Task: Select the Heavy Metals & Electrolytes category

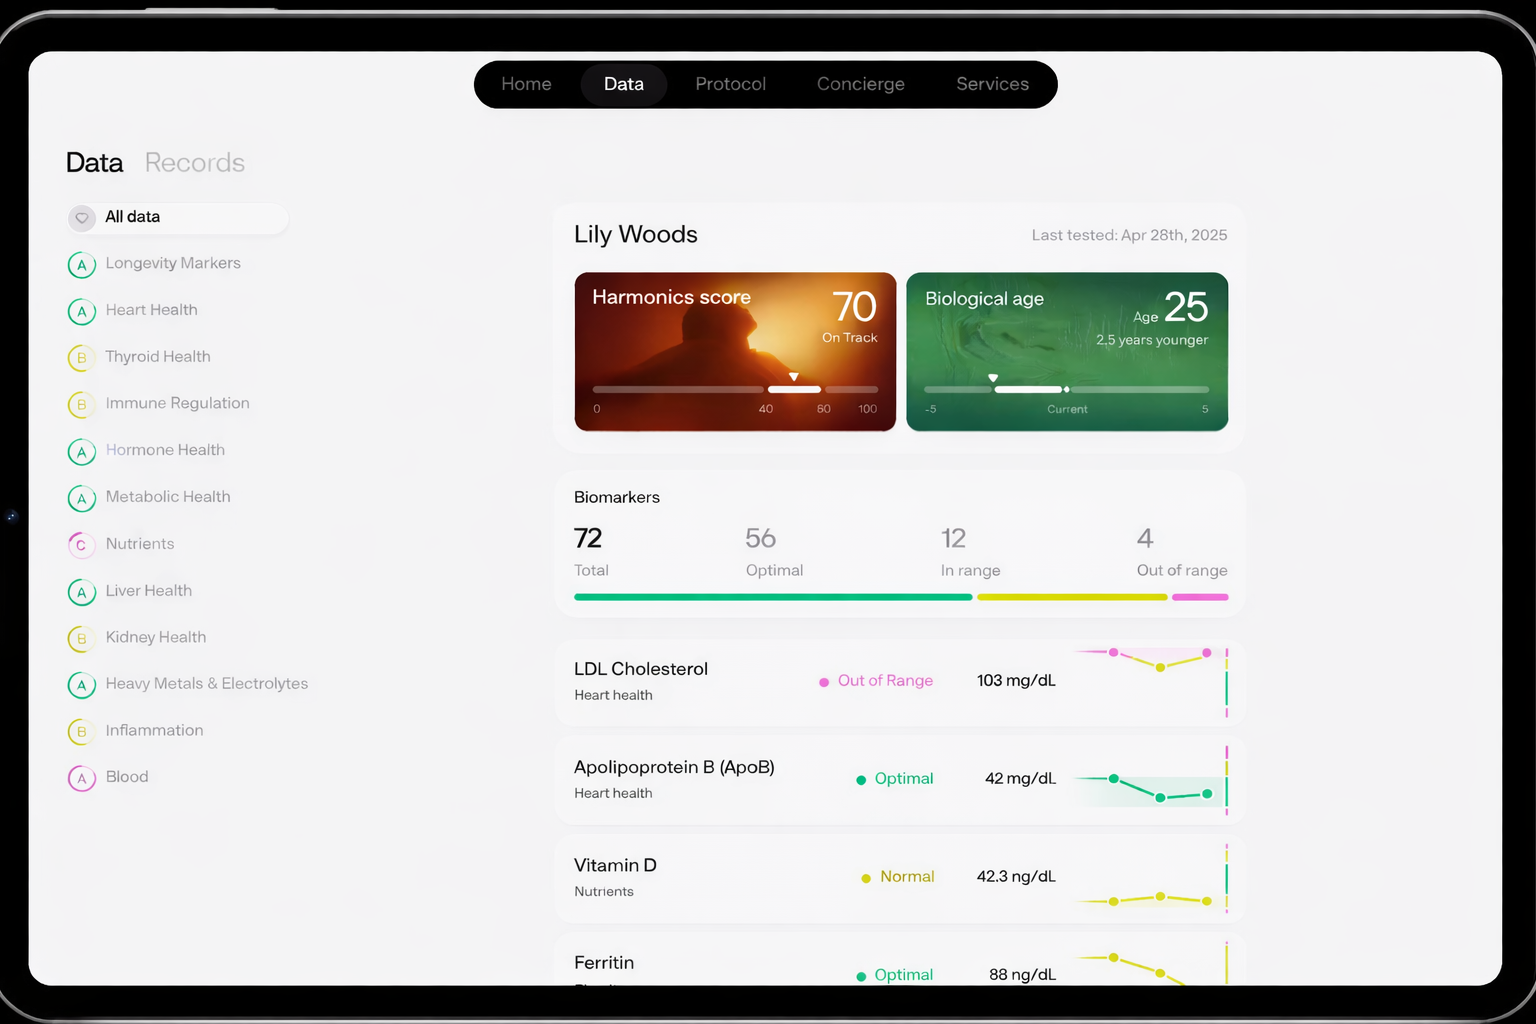Action: coord(206,684)
